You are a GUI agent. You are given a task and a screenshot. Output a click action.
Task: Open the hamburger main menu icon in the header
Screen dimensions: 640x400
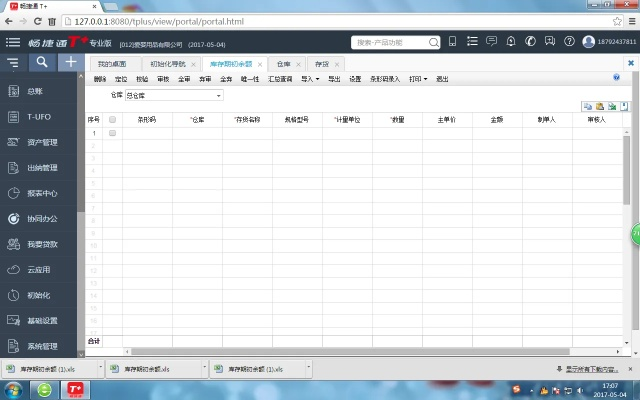point(13,42)
